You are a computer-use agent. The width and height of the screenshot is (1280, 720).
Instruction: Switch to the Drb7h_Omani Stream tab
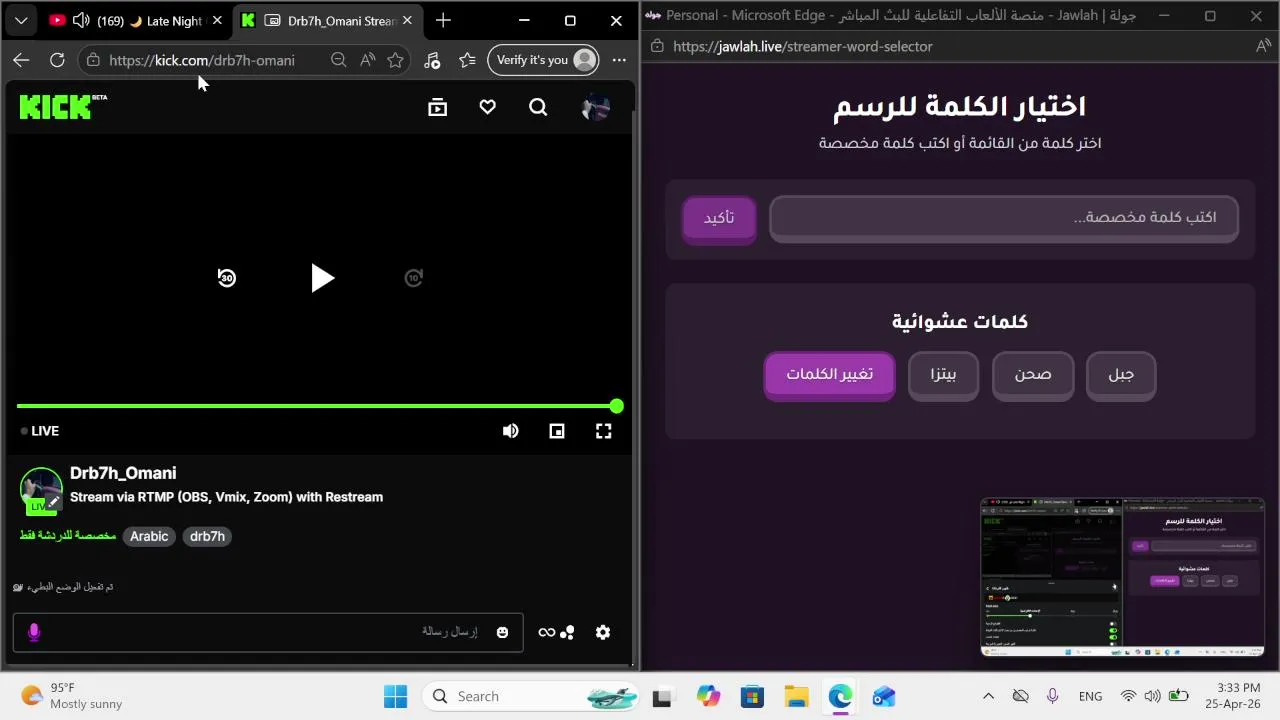pos(328,20)
